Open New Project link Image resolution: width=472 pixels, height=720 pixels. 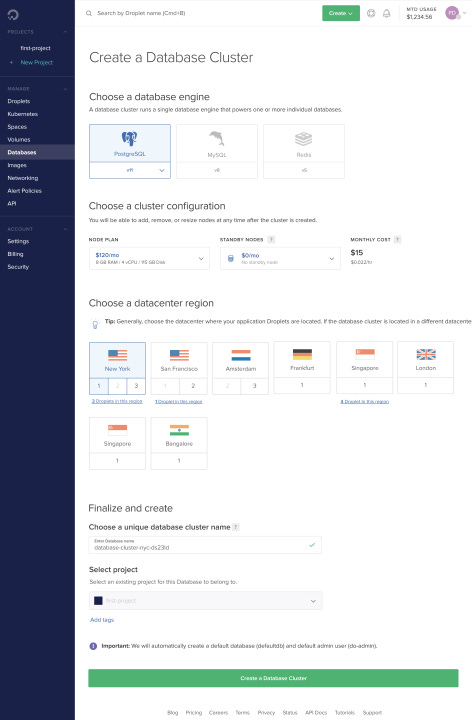coord(37,62)
